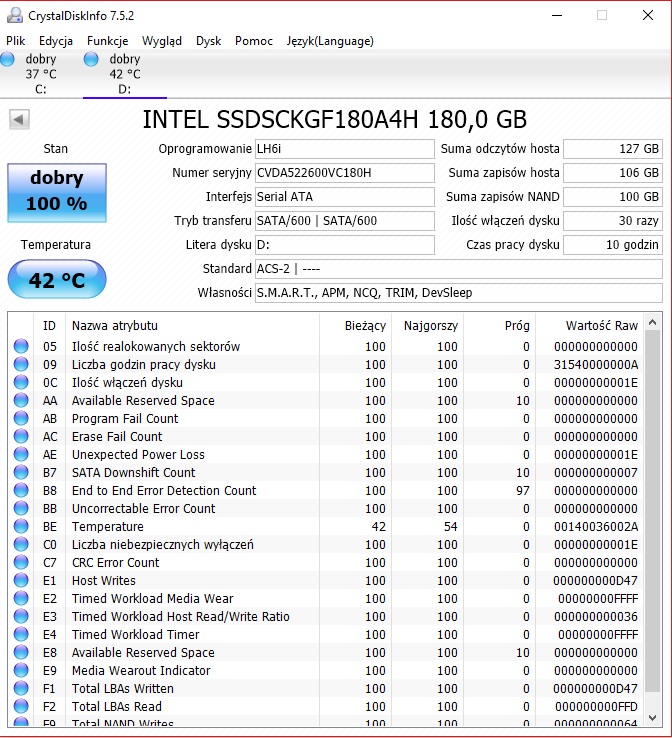672x738 pixels.
Task: Select the Ilość włączeń dysku attribute row
Action: (x=326, y=383)
